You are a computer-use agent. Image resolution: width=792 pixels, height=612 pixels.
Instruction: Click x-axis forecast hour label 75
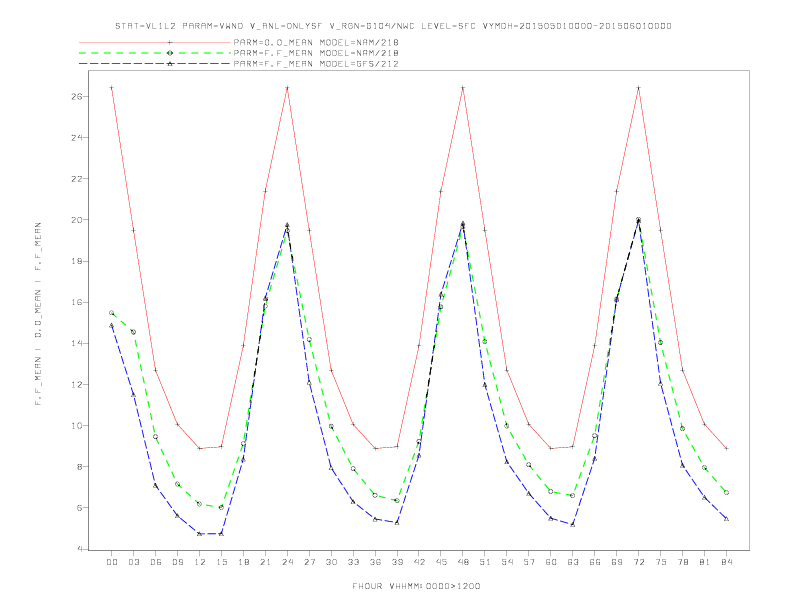[x=661, y=562]
